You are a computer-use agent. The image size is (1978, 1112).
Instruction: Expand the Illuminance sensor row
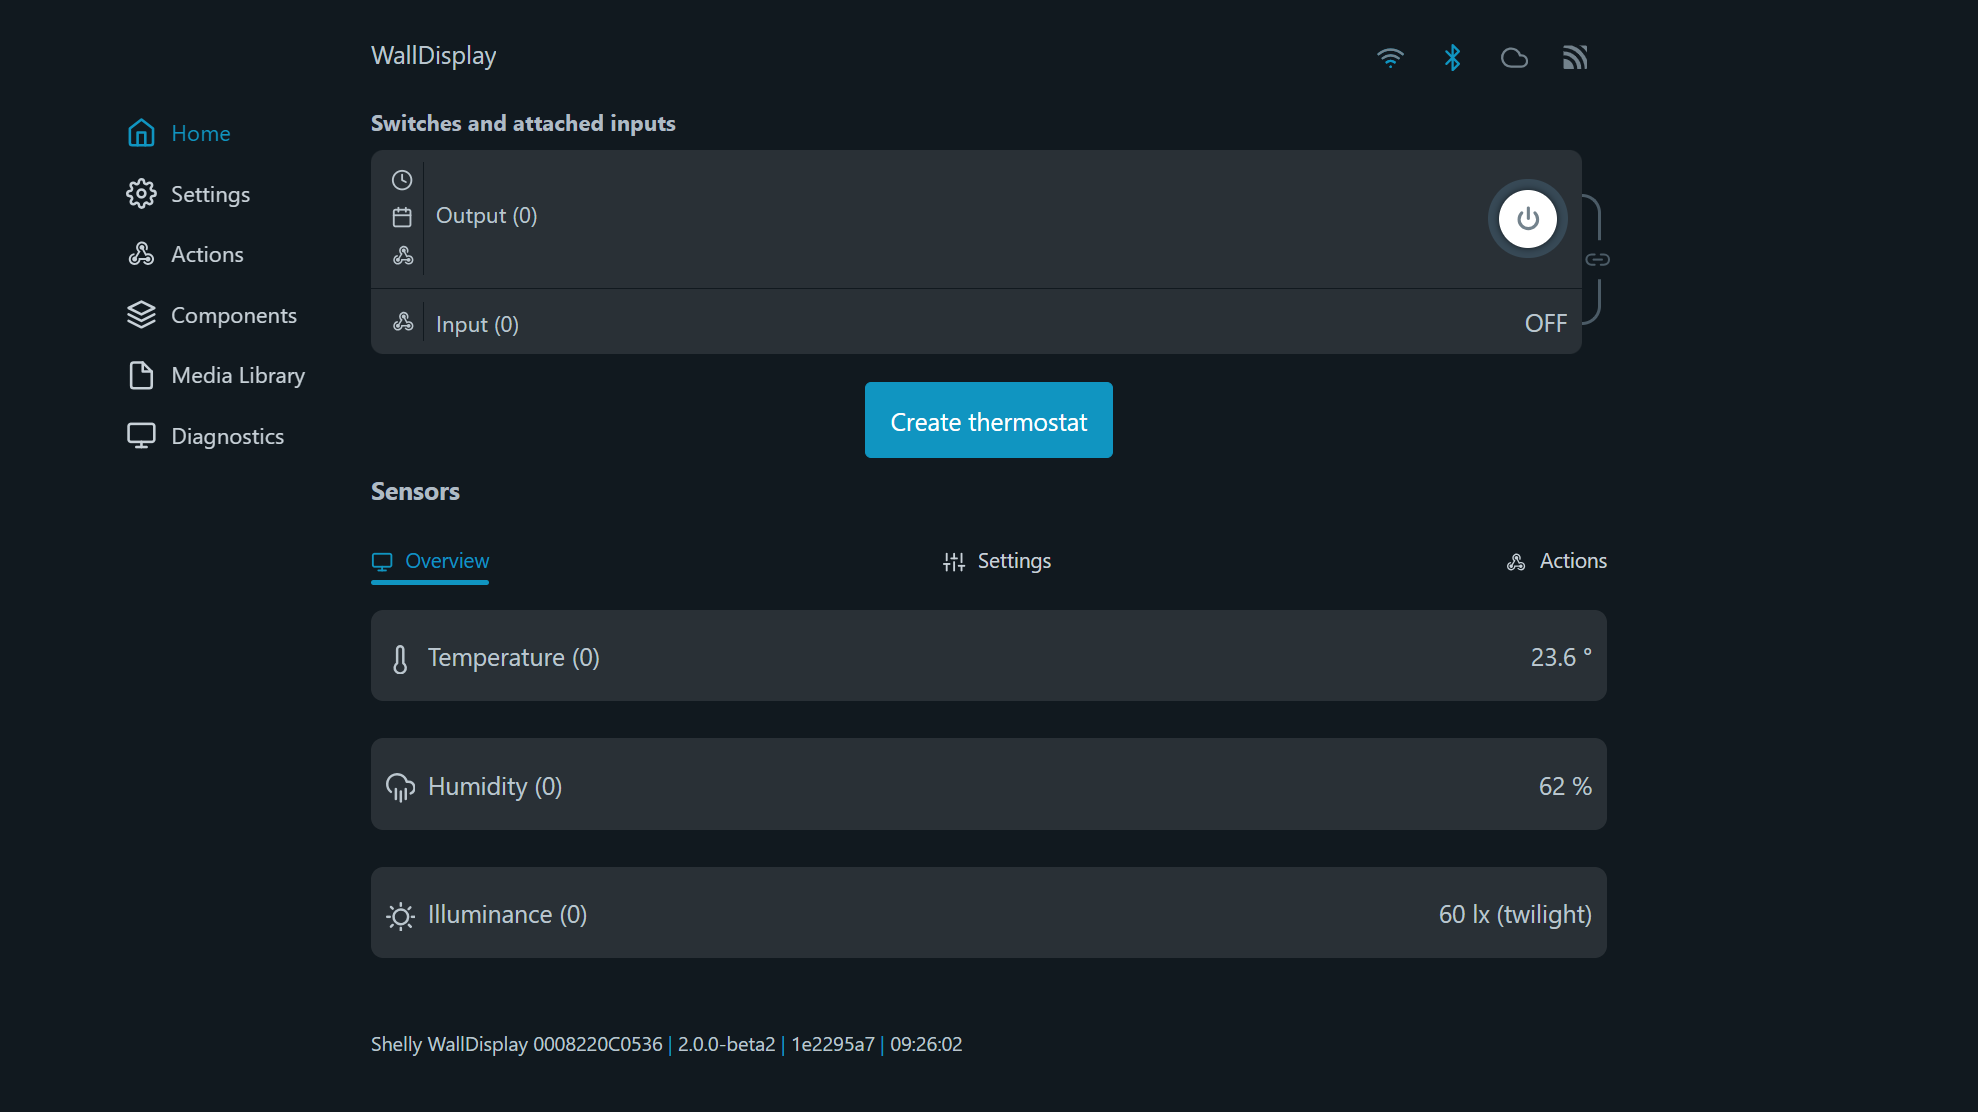click(988, 913)
